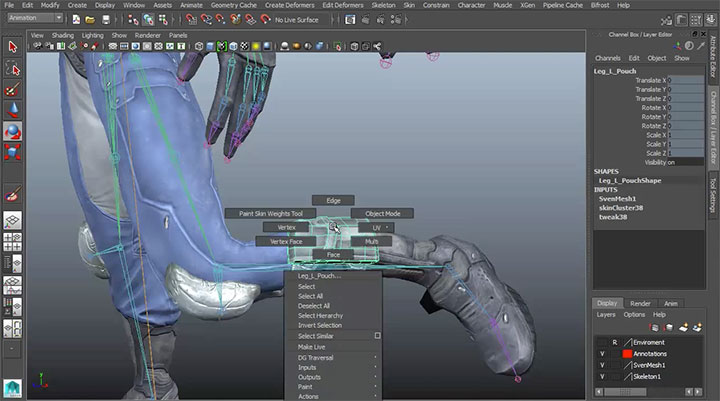The image size is (720, 401).
Task: Check the Select Similar option box
Action: [377, 336]
